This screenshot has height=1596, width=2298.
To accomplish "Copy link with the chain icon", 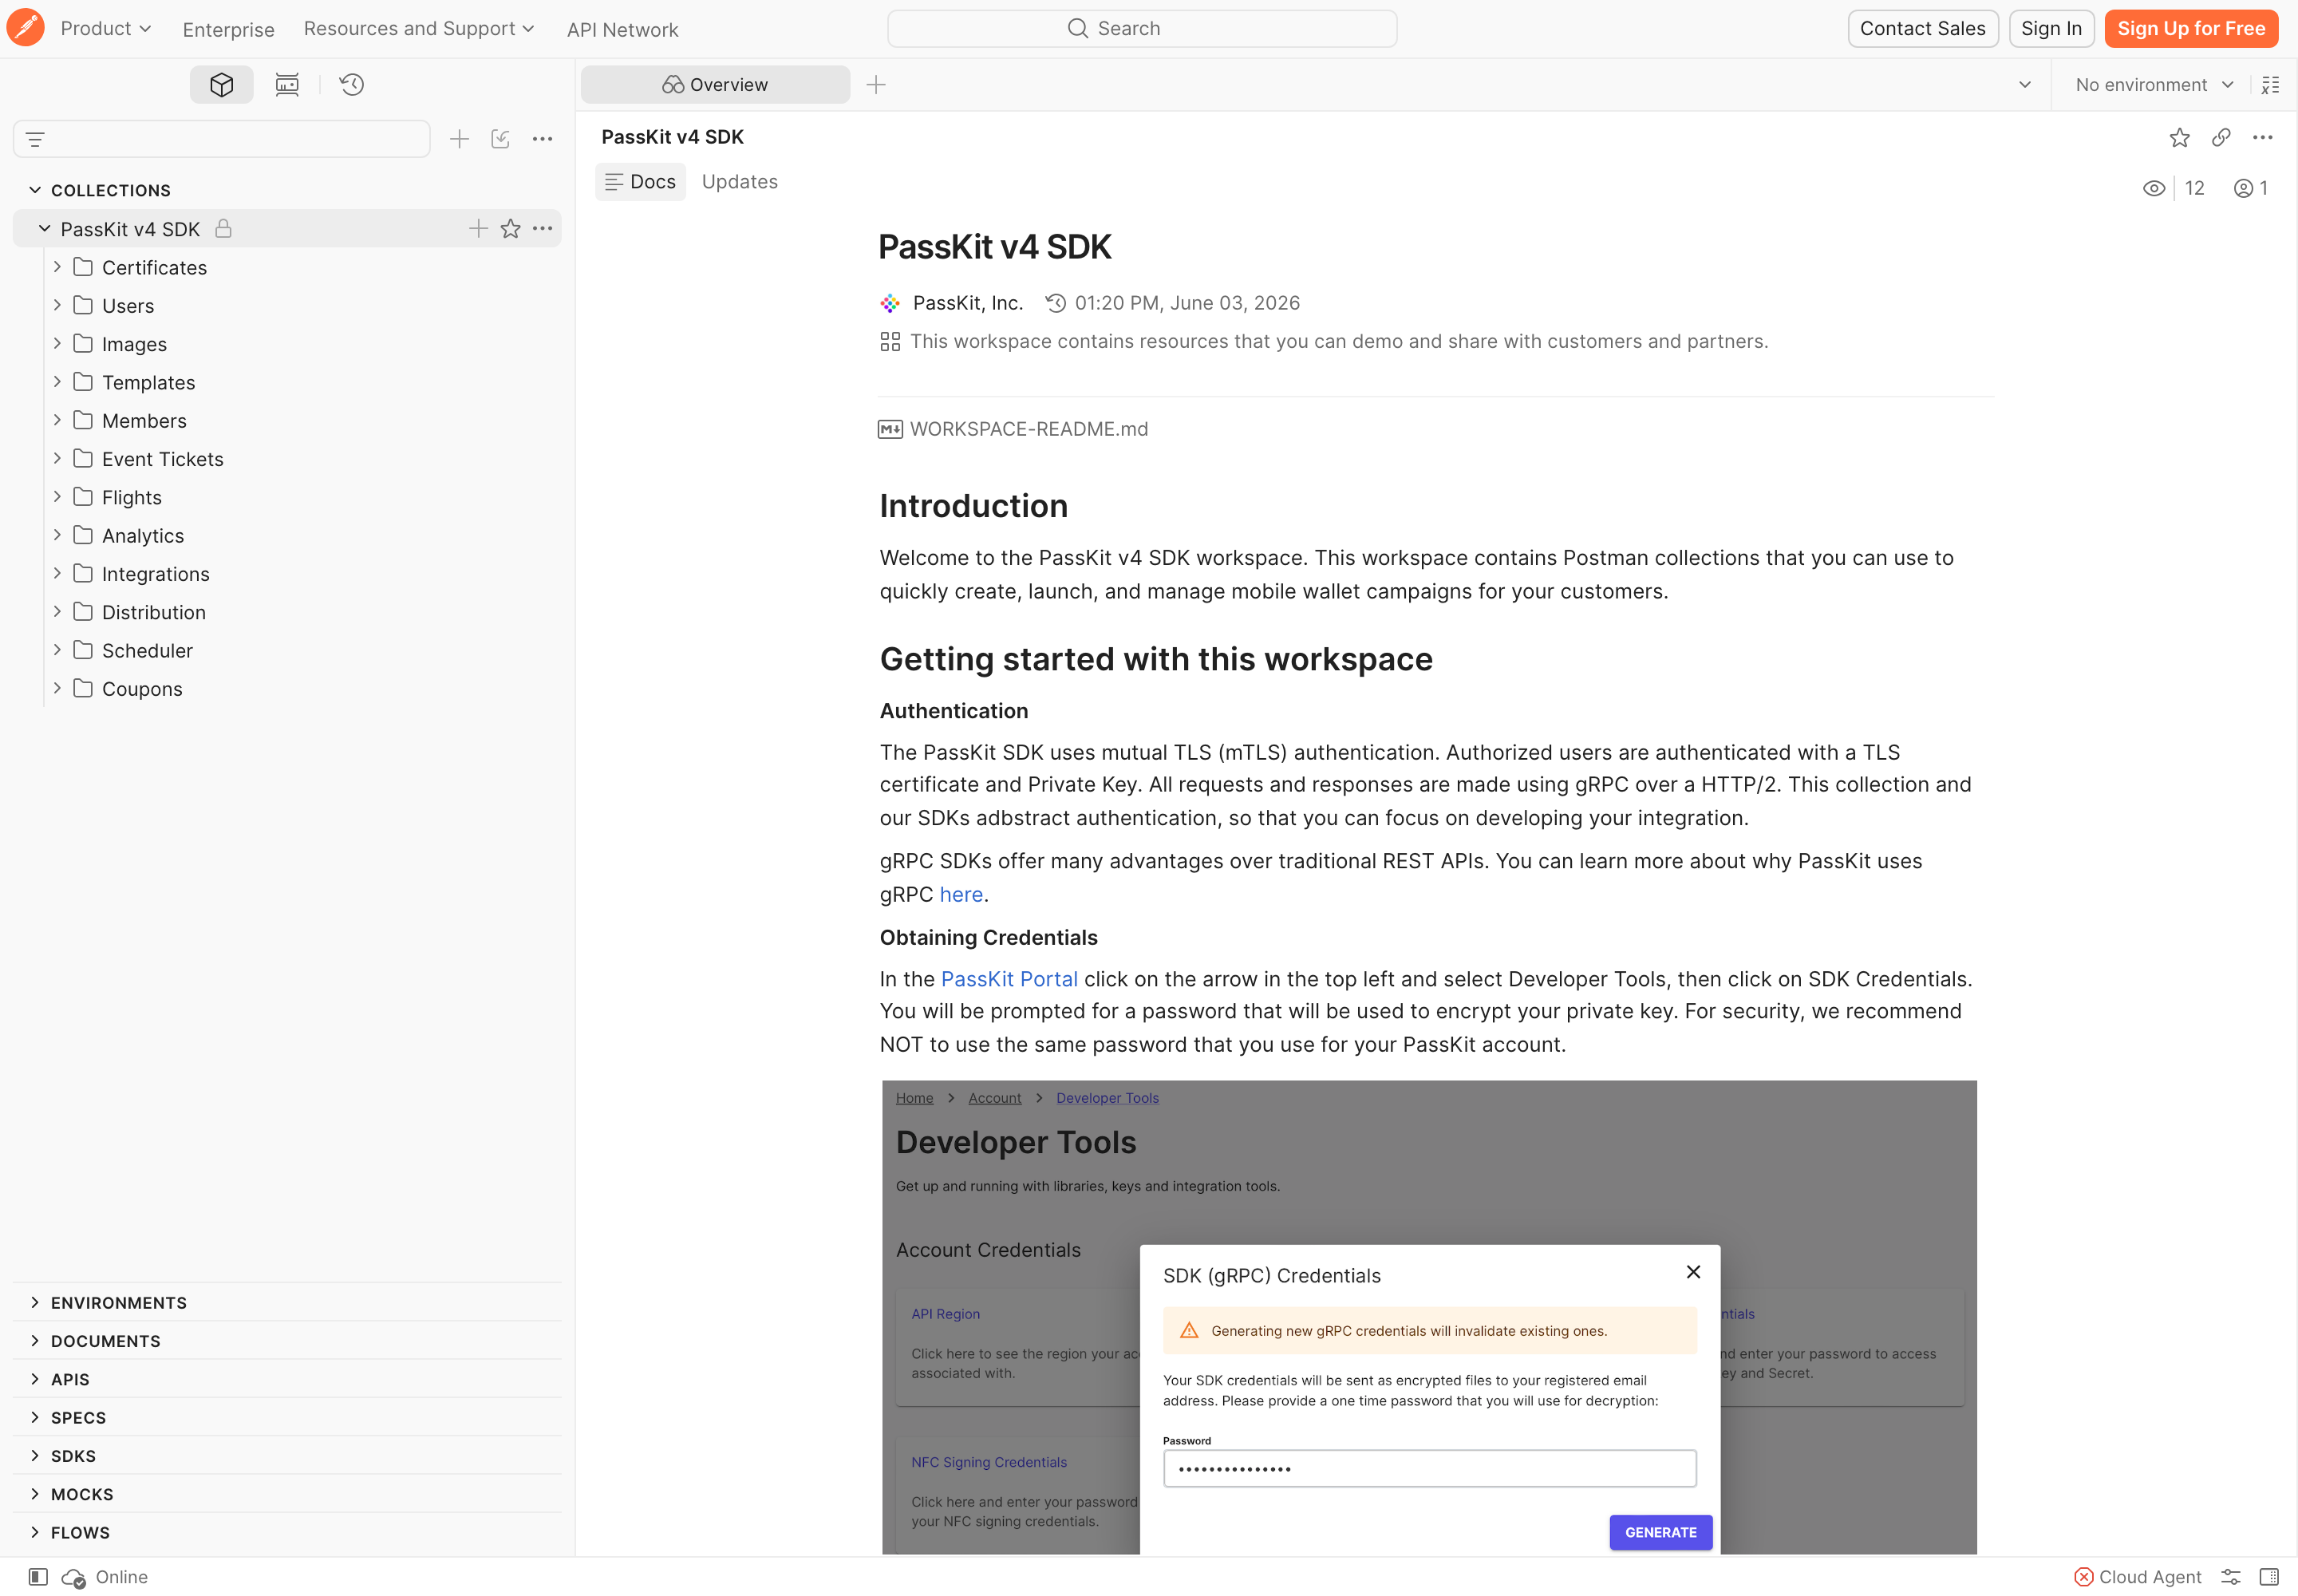I will click(x=2221, y=137).
